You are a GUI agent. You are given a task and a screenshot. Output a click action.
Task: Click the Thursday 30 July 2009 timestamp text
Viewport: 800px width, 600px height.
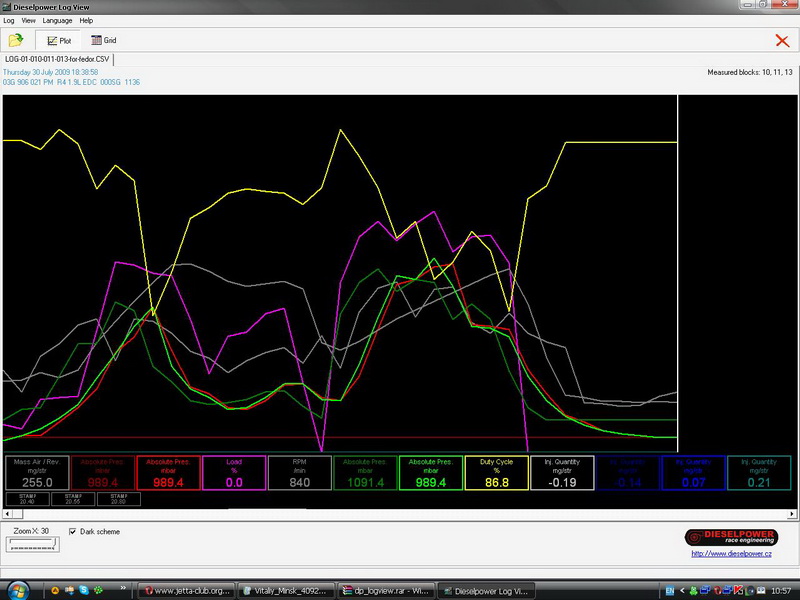pyautogui.click(x=51, y=72)
